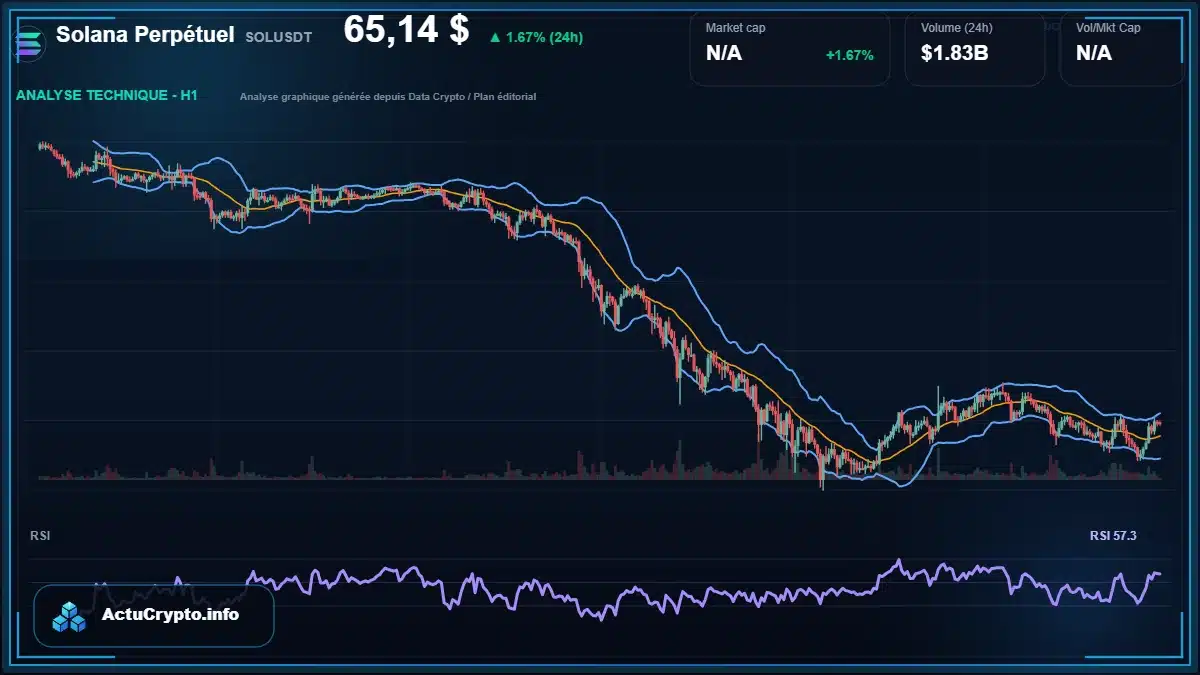1200x675 pixels.
Task: Click the Analyse graphique générée subtitle text
Action: click(388, 97)
